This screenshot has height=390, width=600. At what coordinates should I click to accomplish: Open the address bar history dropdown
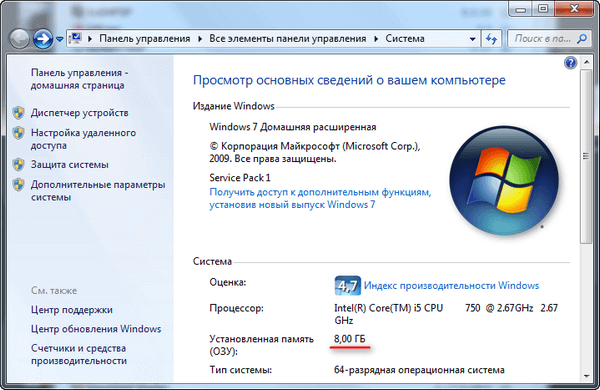coord(473,39)
